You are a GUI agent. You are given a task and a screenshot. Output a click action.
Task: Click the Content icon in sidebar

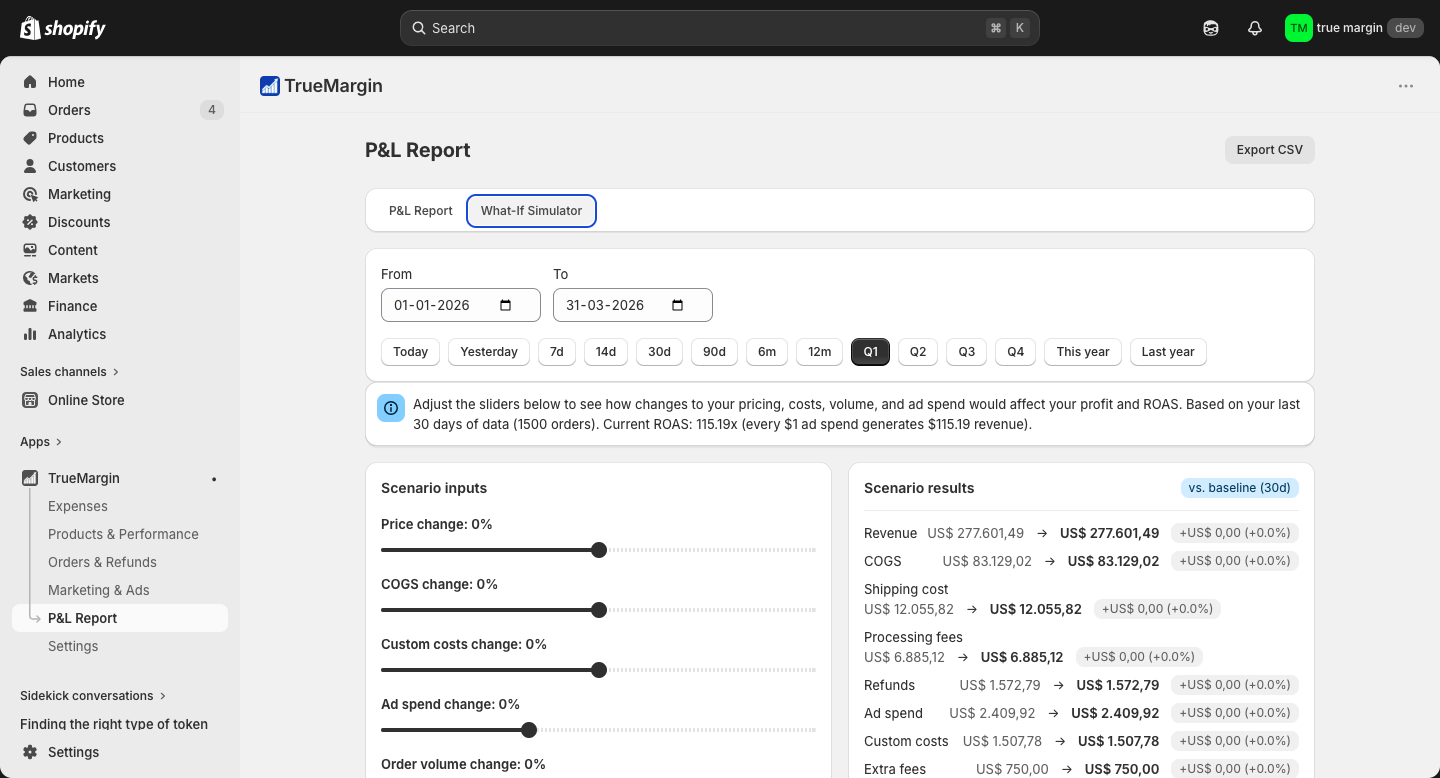[x=30, y=250]
